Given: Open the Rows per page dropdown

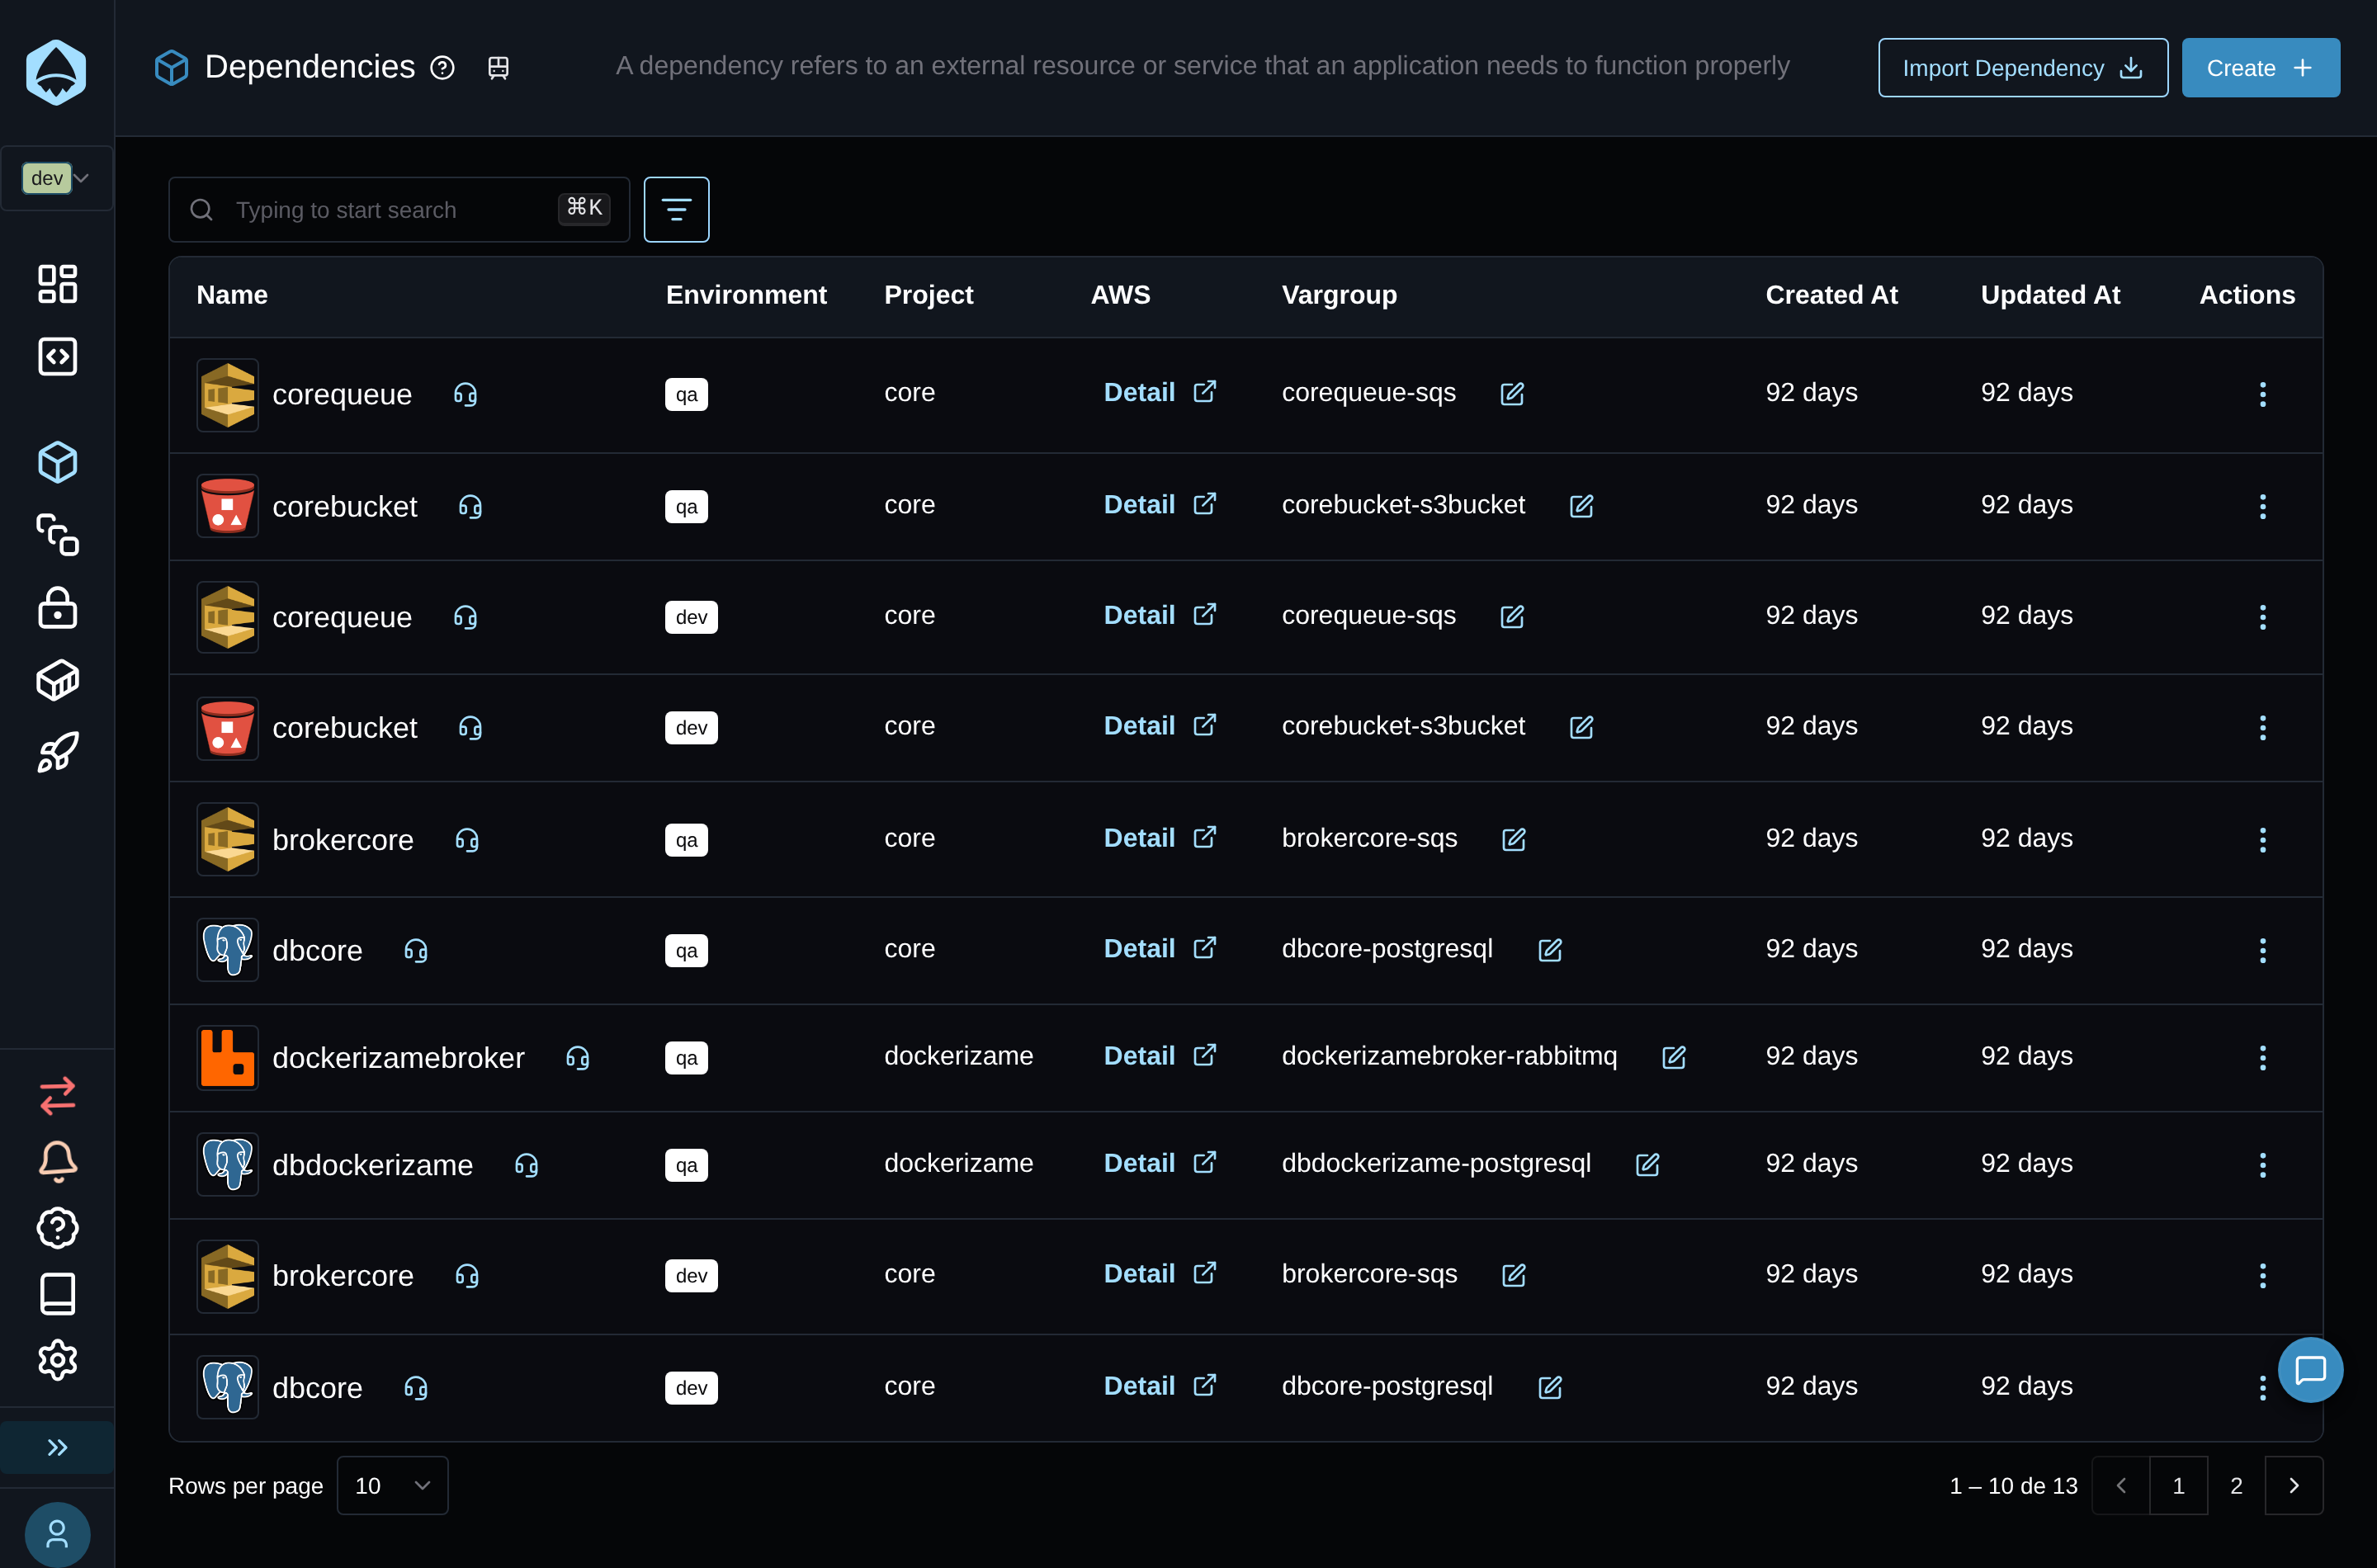Looking at the screenshot, I should [x=392, y=1486].
